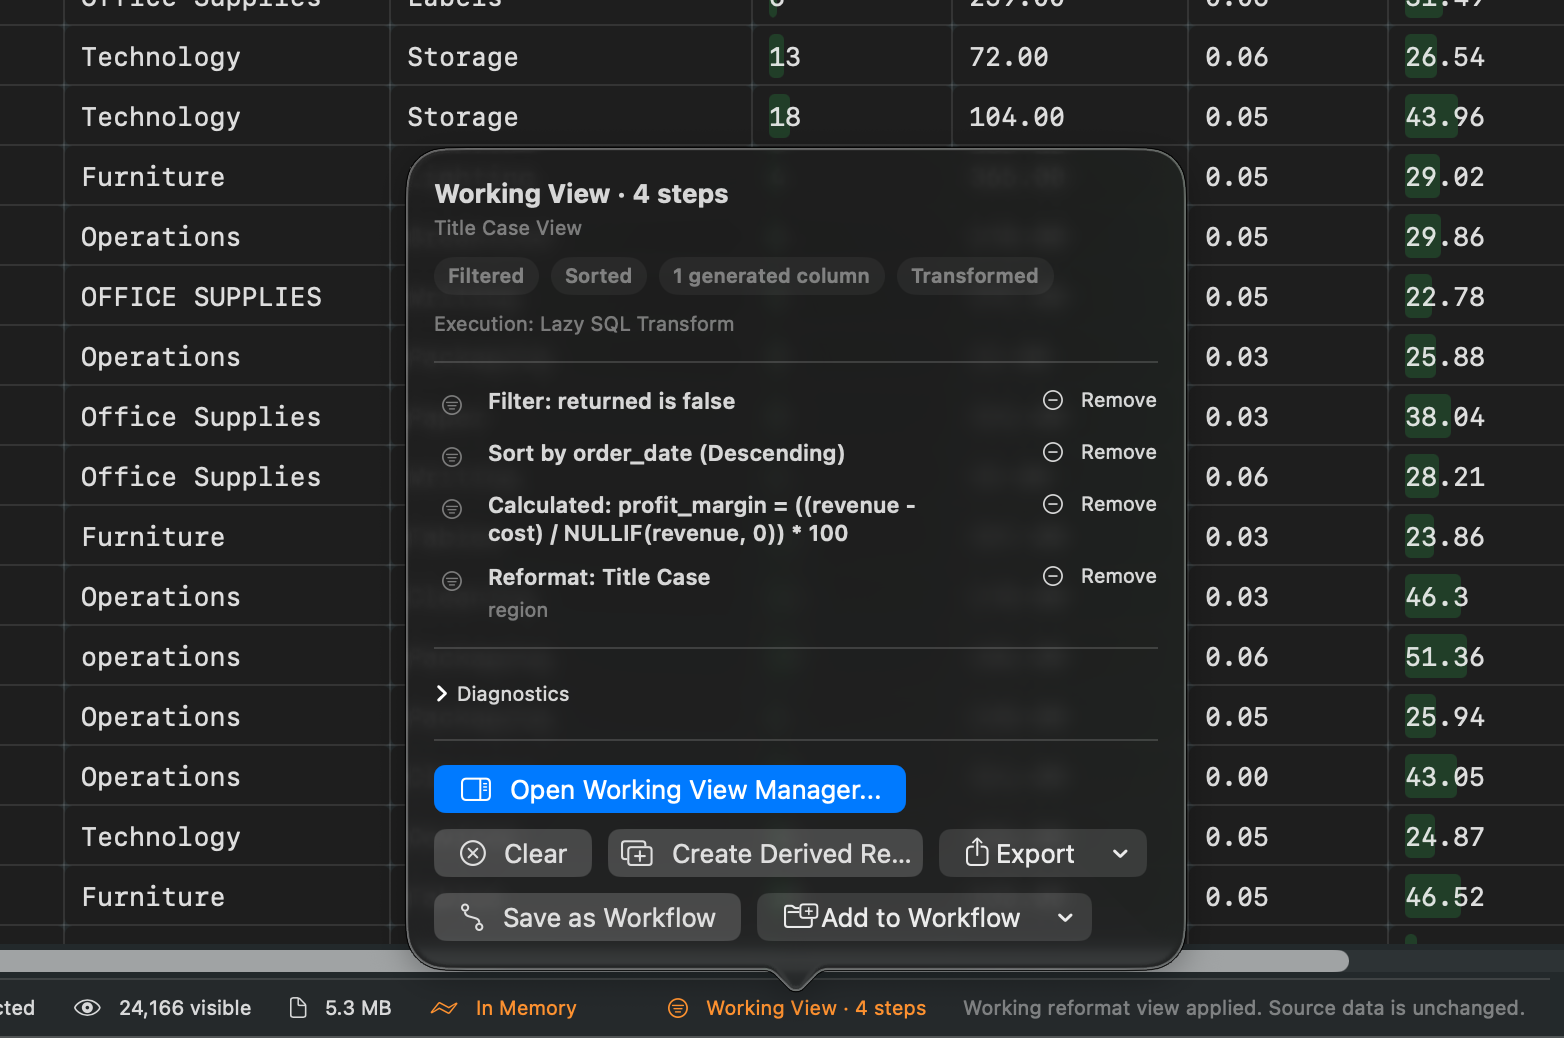
Task: Click the eye icon by 24,166 visible
Action: click(88, 1008)
